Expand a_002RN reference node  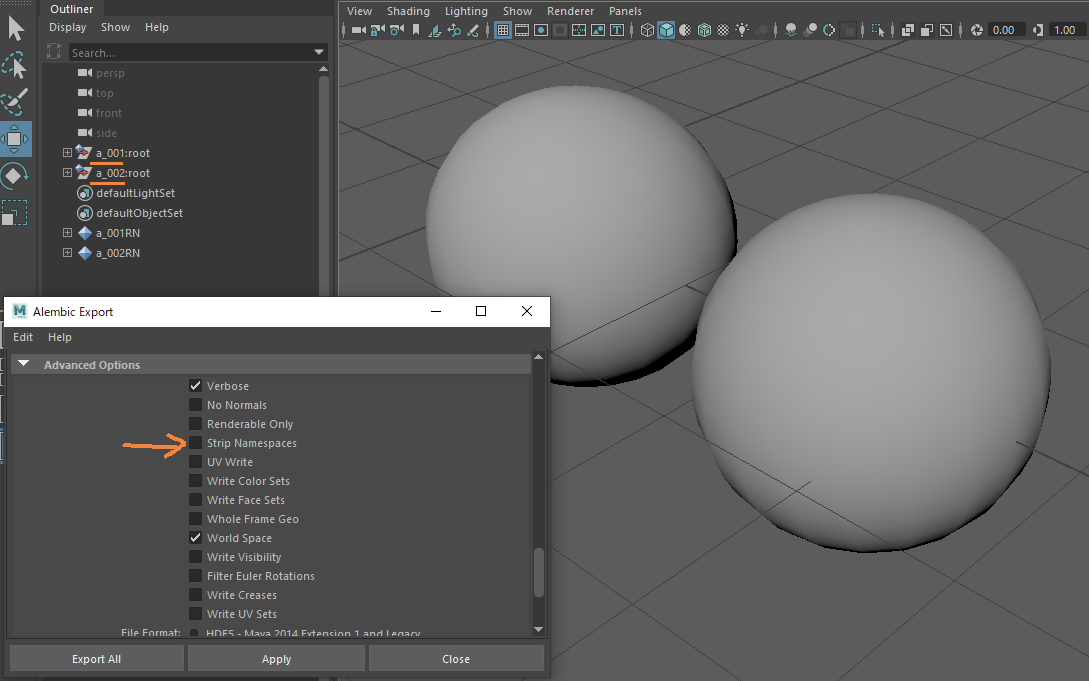pyautogui.click(x=67, y=253)
